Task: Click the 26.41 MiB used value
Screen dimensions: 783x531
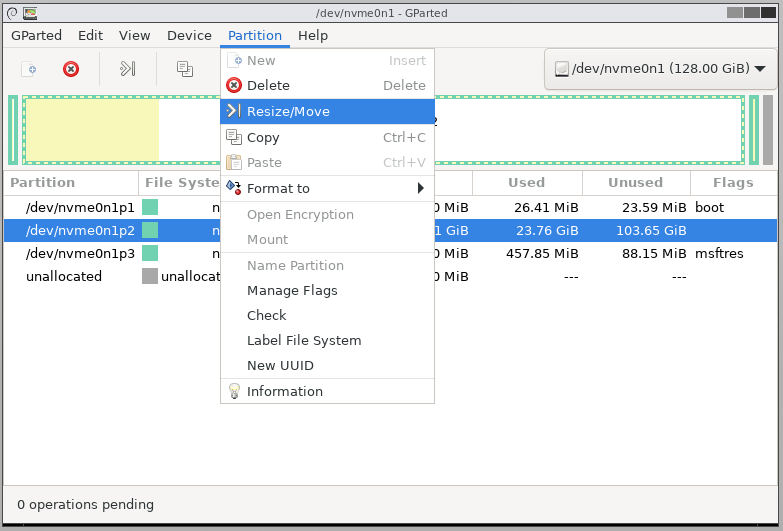Action: [546, 207]
